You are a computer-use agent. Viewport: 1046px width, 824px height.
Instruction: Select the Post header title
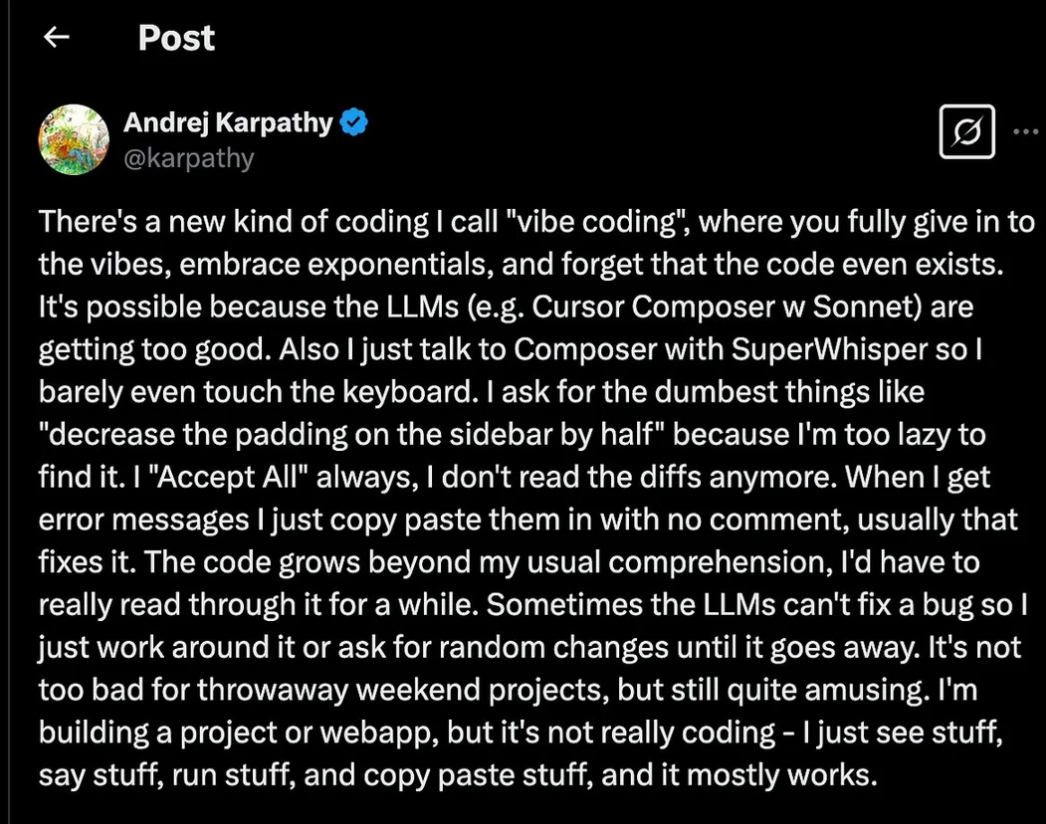tap(176, 38)
